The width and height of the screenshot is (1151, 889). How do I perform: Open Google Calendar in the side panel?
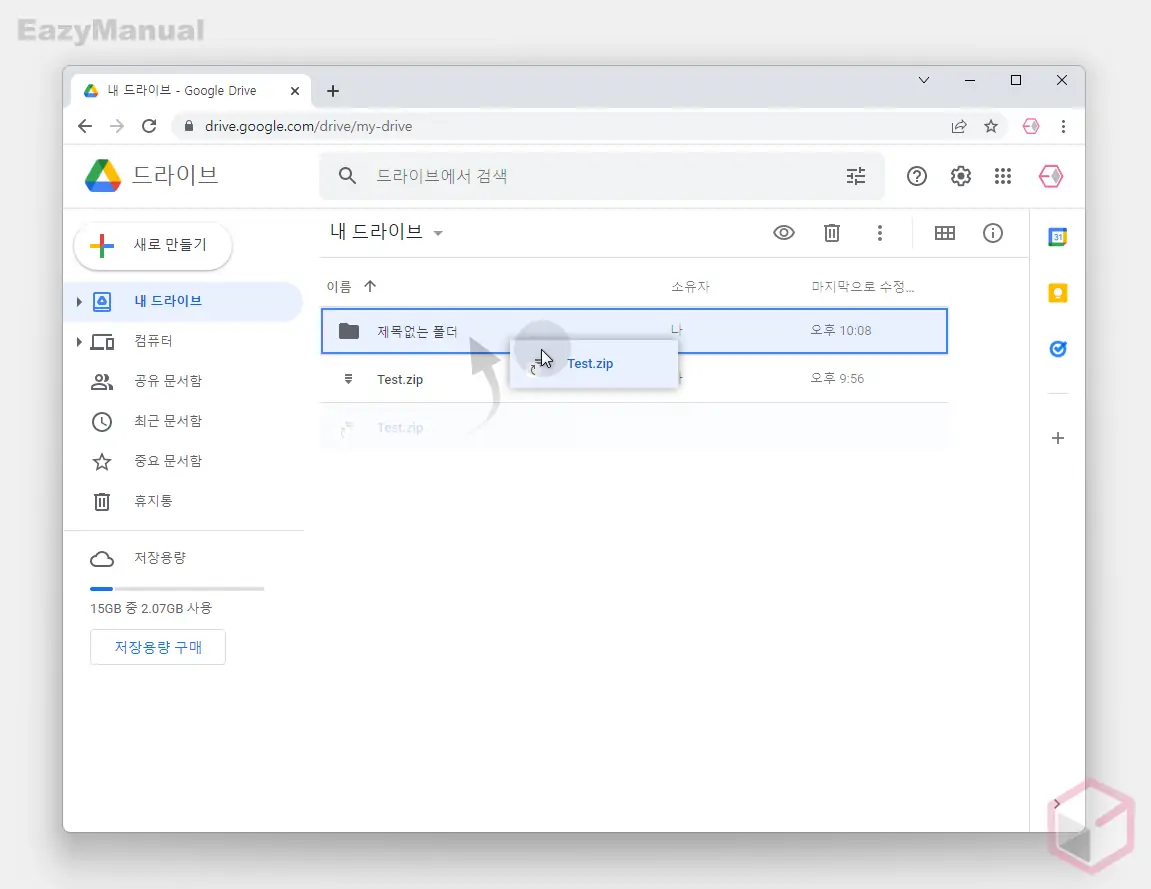tap(1057, 237)
